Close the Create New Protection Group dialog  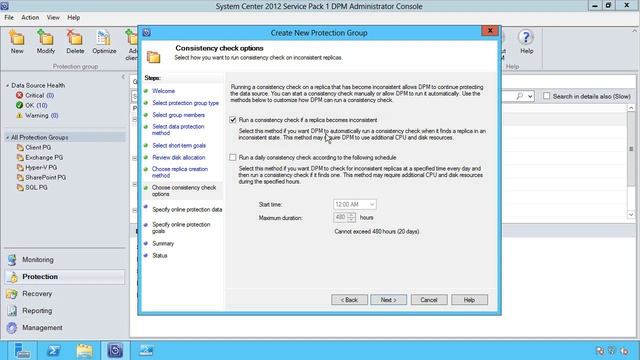[x=490, y=31]
